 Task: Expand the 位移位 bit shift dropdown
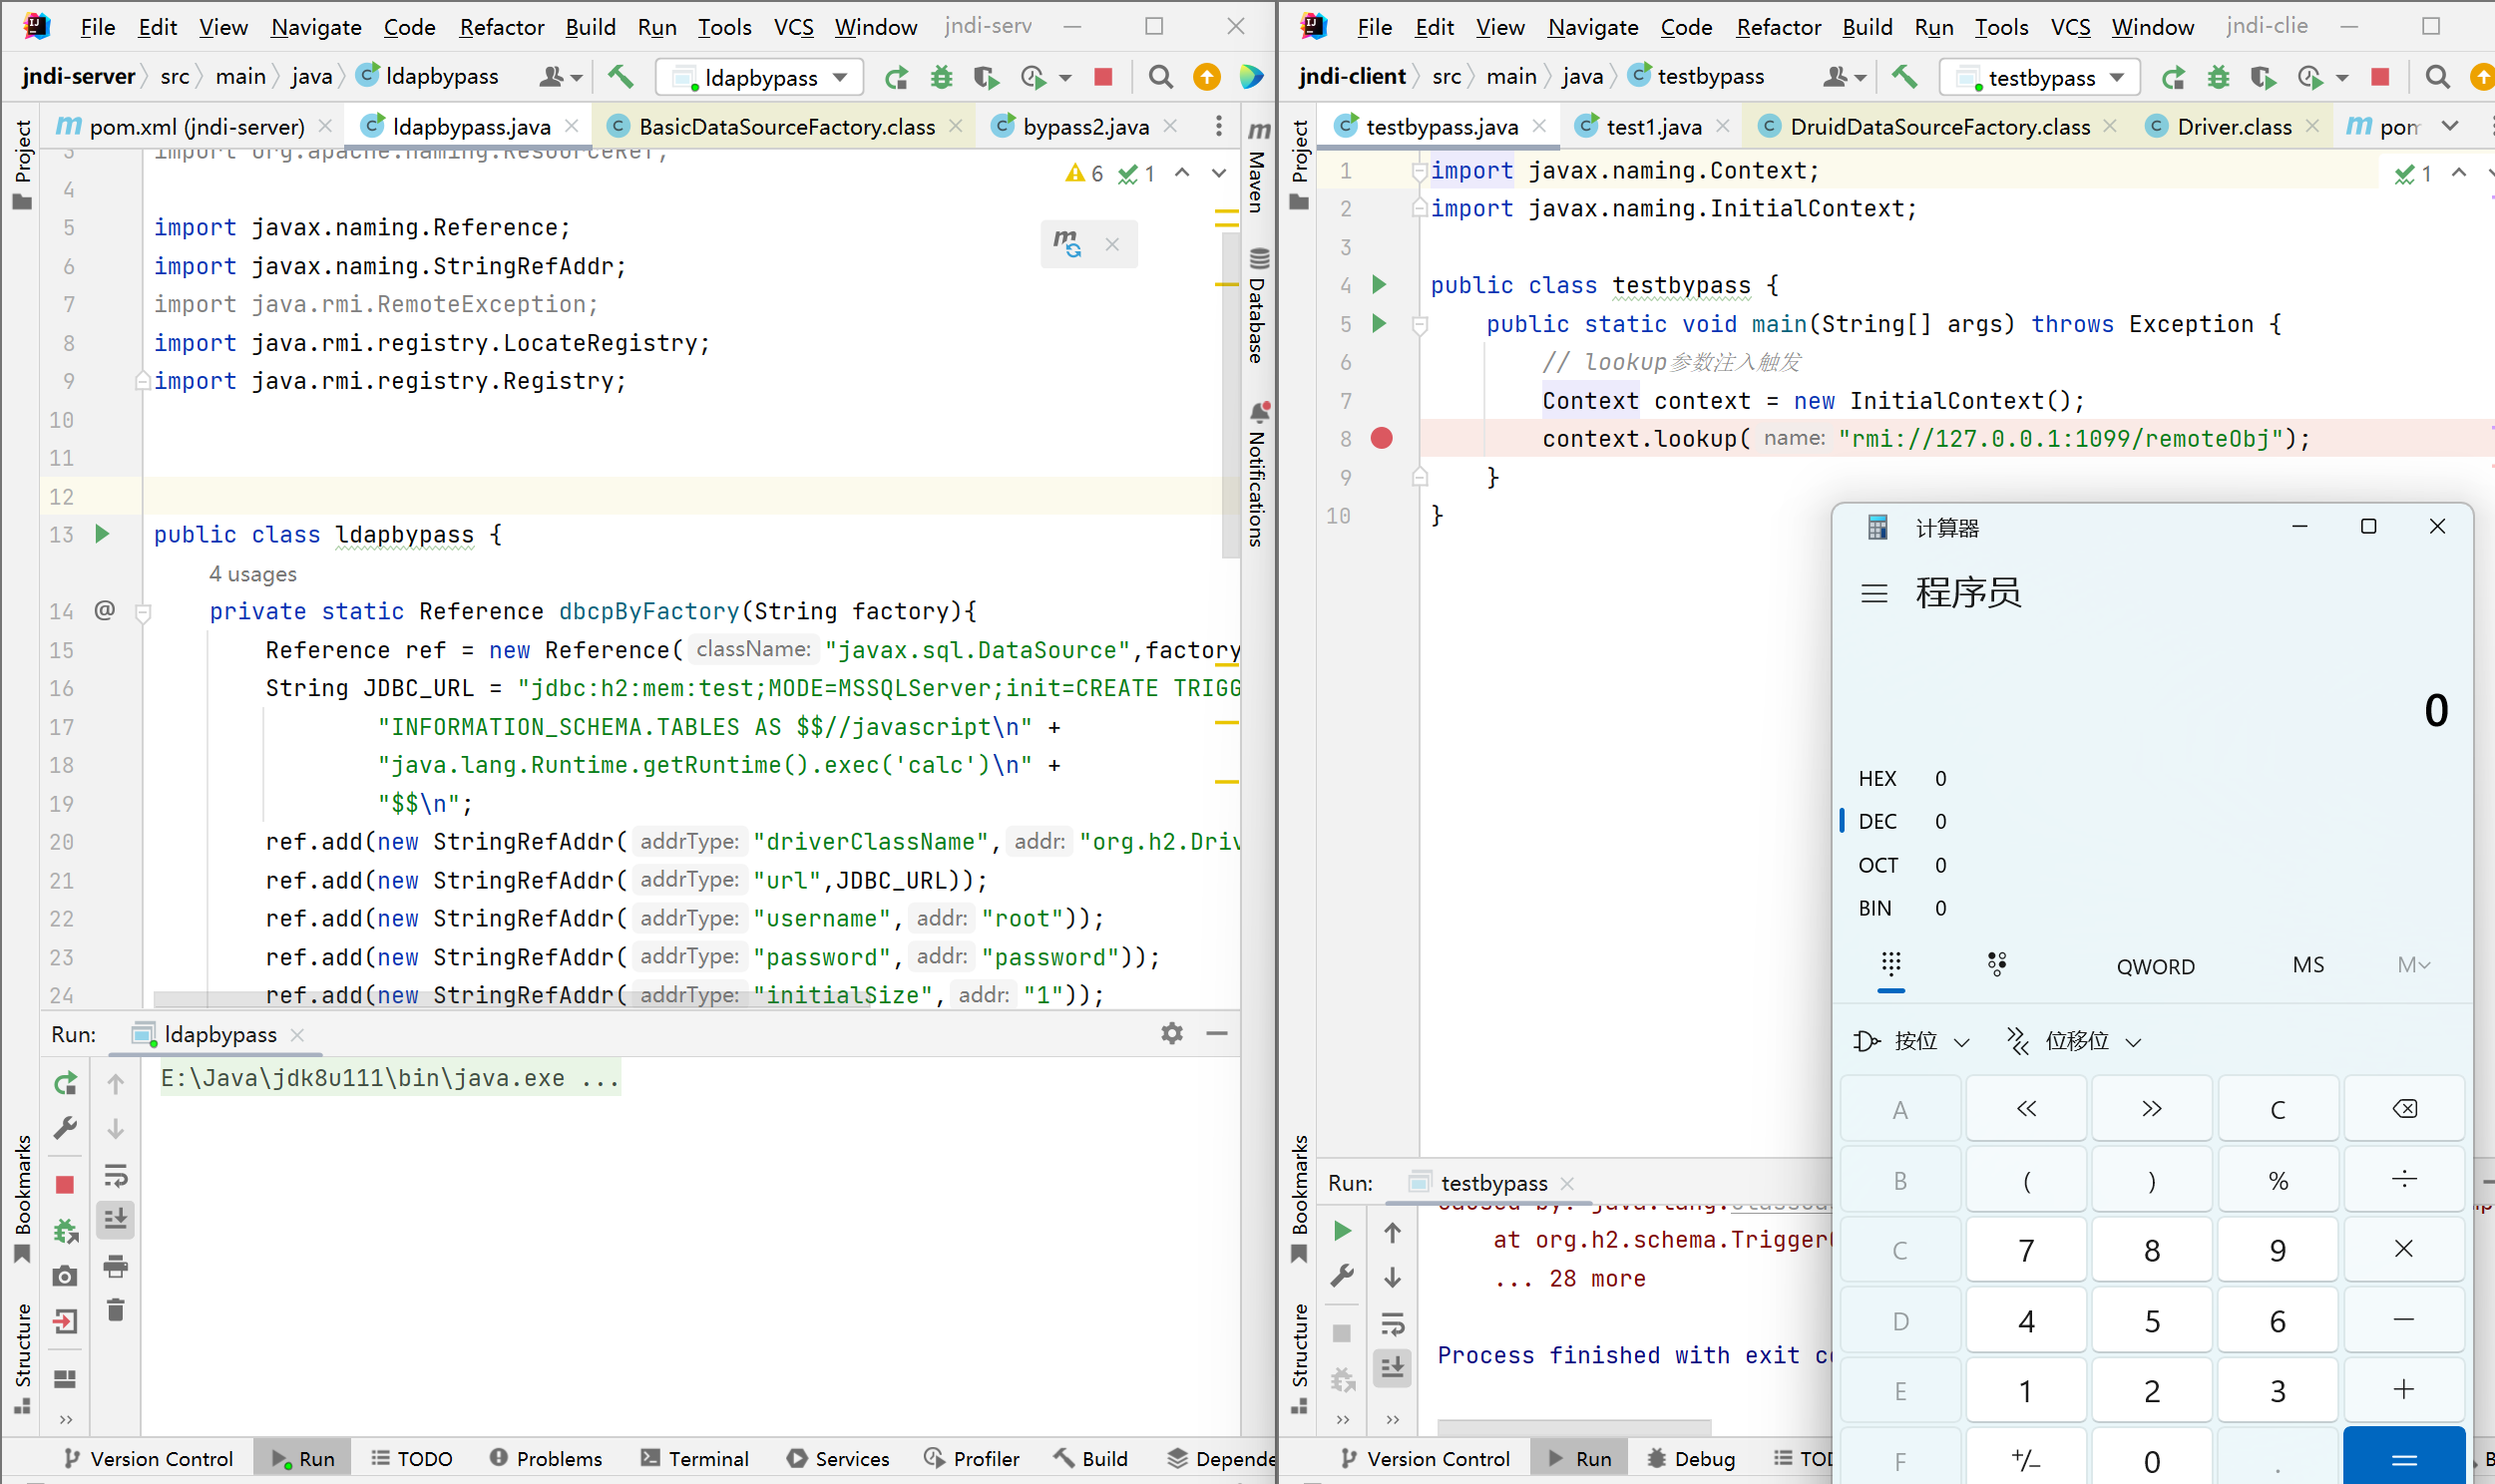coord(2074,1041)
